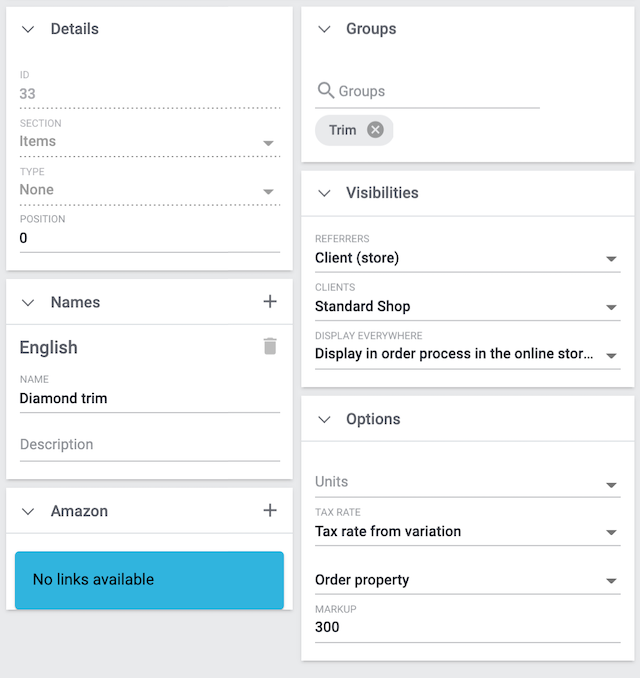Collapse the Visibilities panel
Image resolution: width=640 pixels, height=678 pixels.
pos(324,193)
